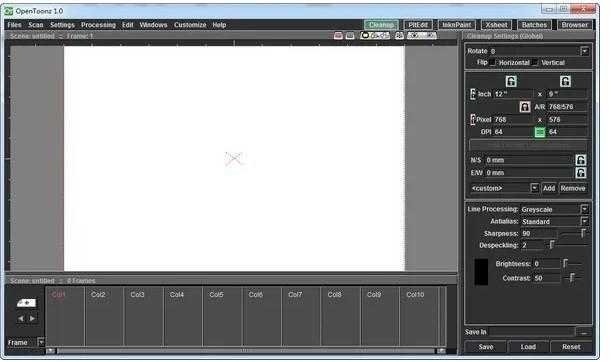Image resolution: width=611 pixels, height=362 pixels.
Task: Click the N/S field showing 0 mm
Action: [x=529, y=160]
